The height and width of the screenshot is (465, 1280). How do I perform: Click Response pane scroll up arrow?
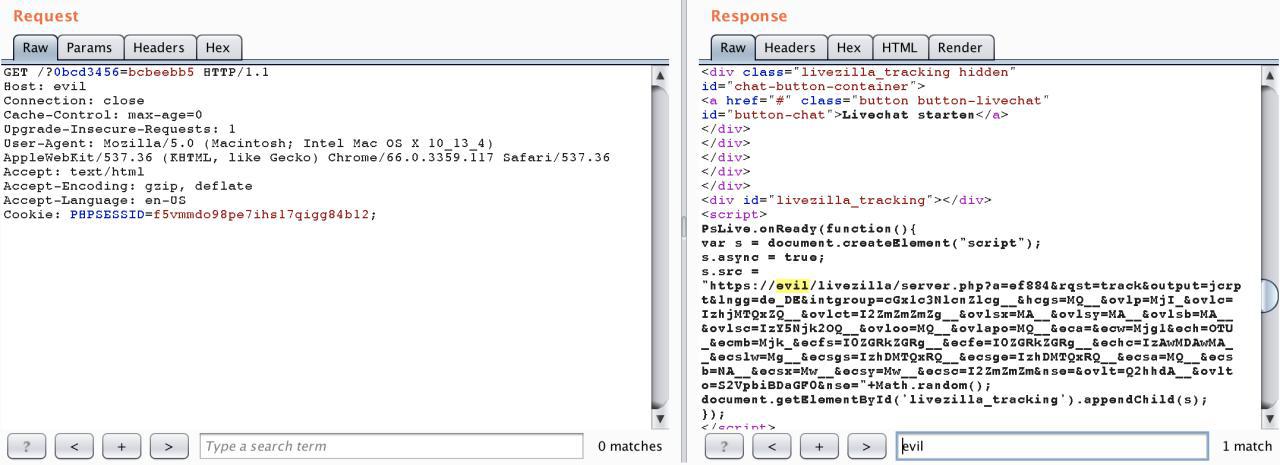click(1271, 75)
